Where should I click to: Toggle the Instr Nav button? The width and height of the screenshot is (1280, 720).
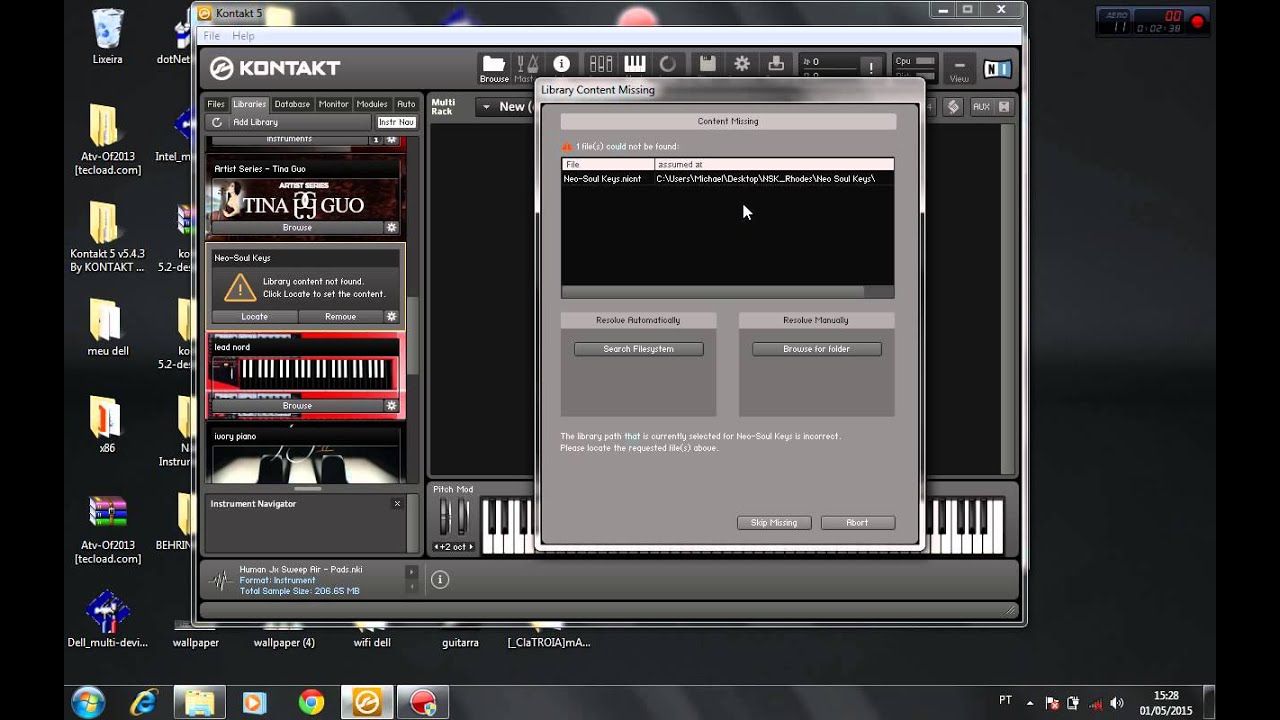tap(396, 122)
